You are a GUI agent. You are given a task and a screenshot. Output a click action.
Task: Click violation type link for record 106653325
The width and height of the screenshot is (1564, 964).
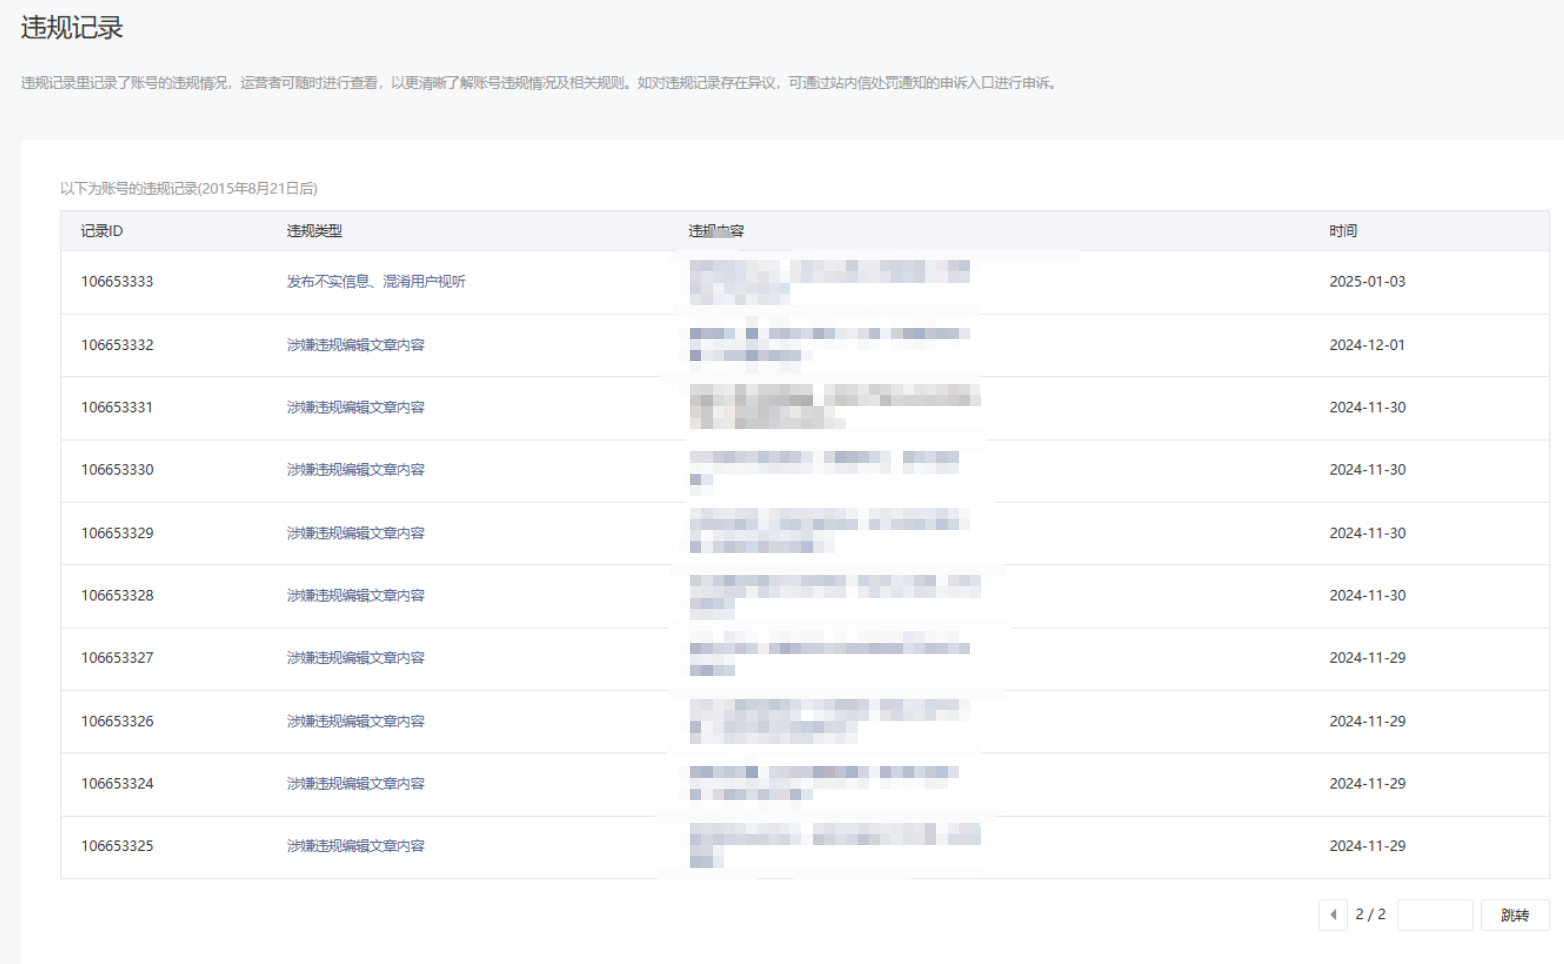coord(355,846)
